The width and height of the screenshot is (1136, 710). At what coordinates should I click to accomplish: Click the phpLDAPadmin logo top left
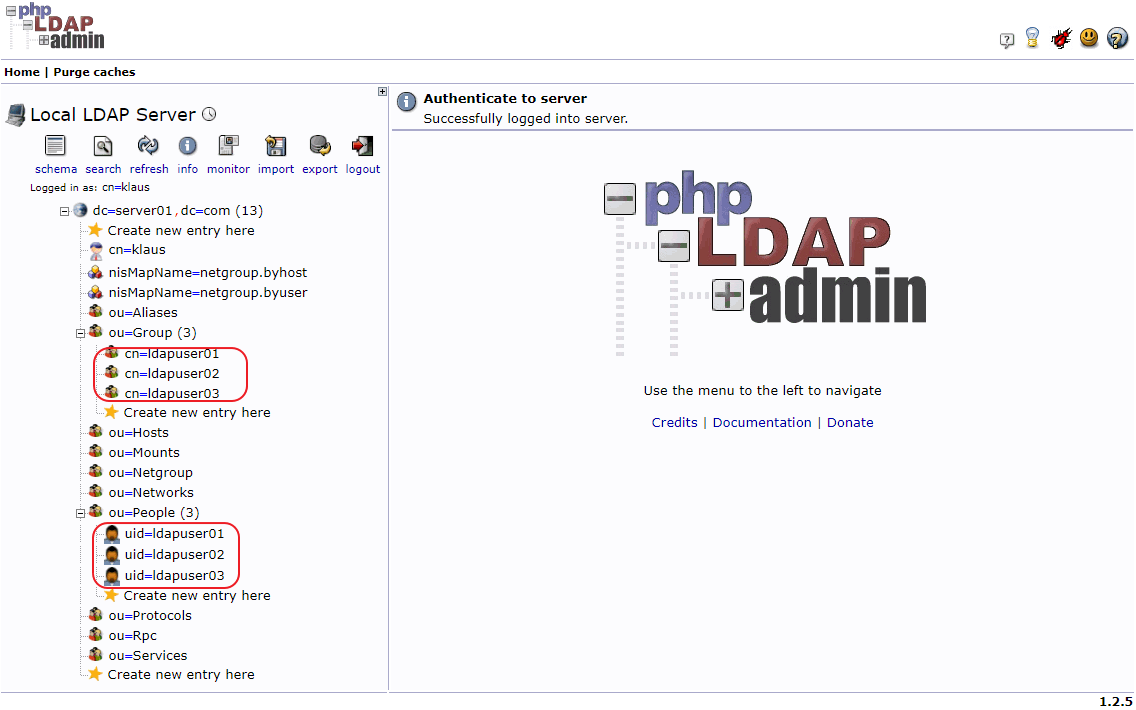(55, 26)
